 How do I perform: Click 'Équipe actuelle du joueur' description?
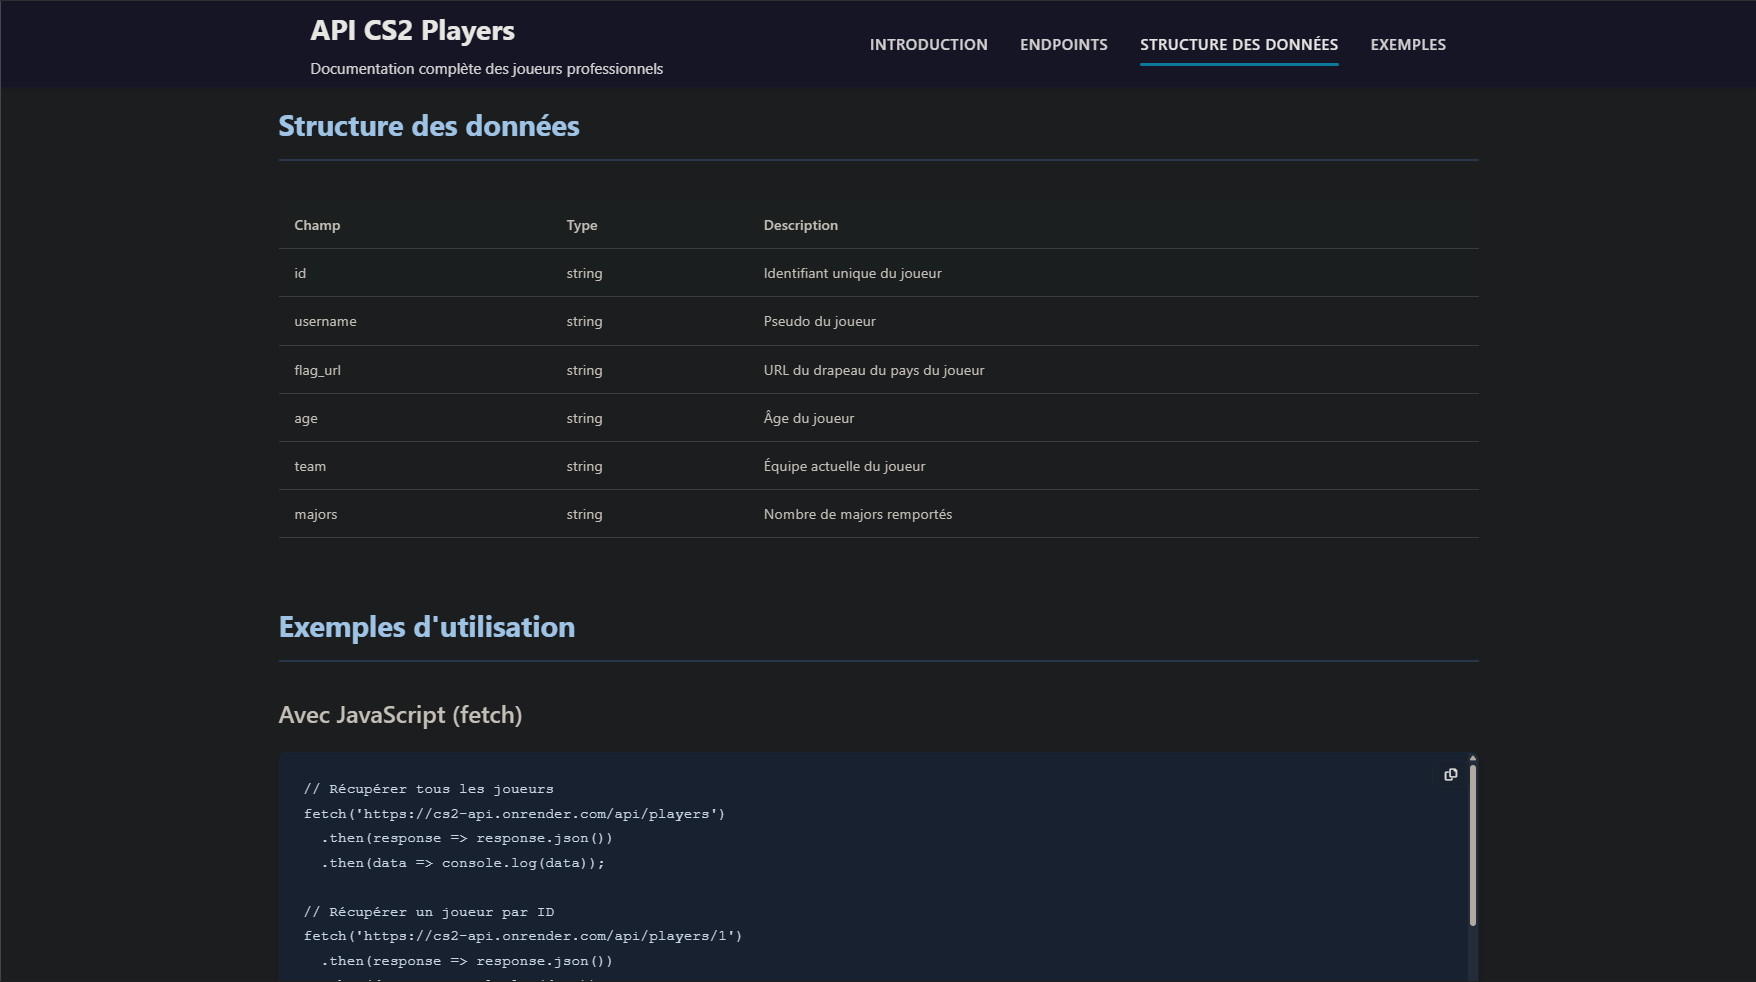pos(844,466)
